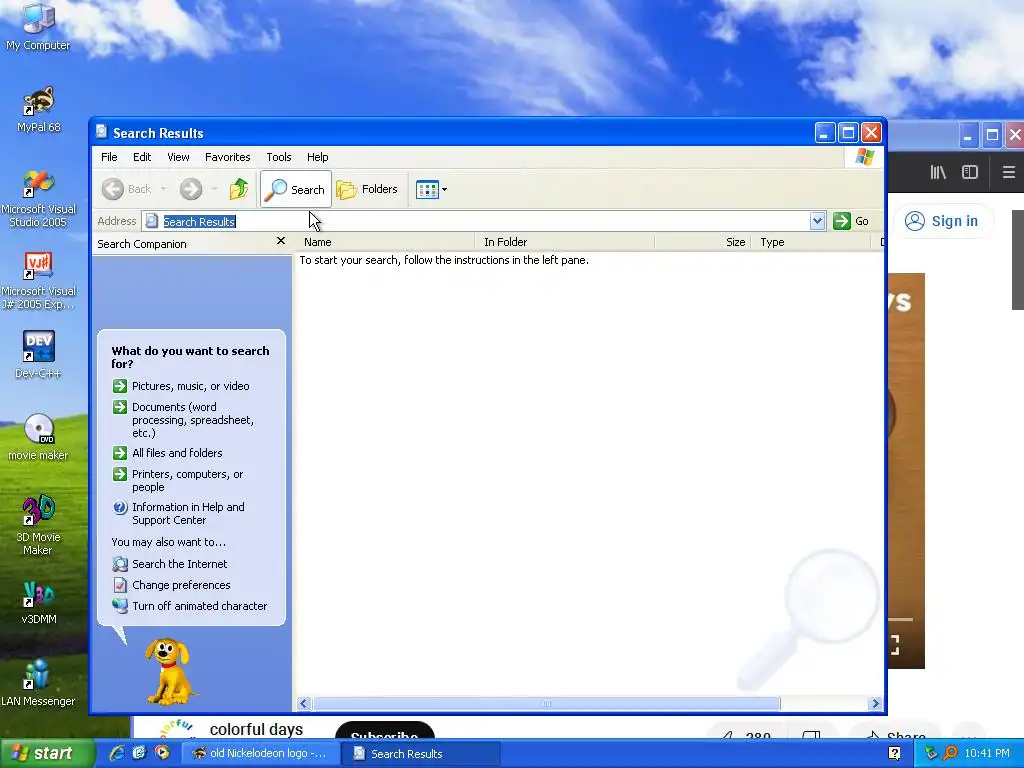Open the browser library icon
This screenshot has height=768, width=1024.
click(x=938, y=172)
